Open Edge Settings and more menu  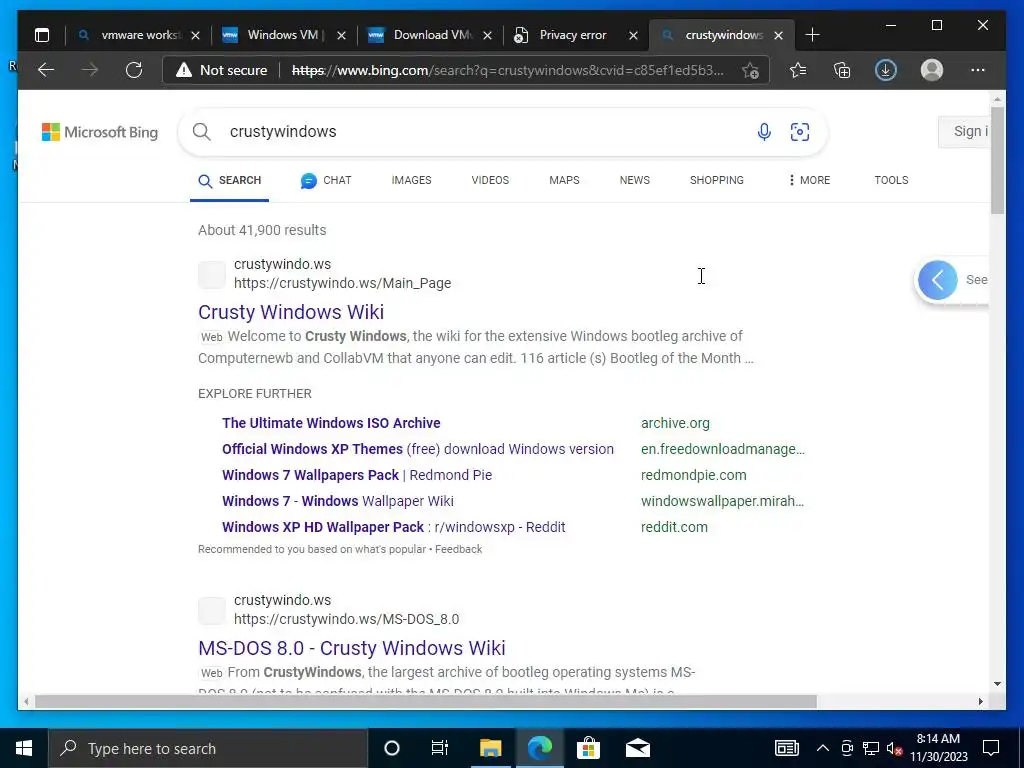978,70
